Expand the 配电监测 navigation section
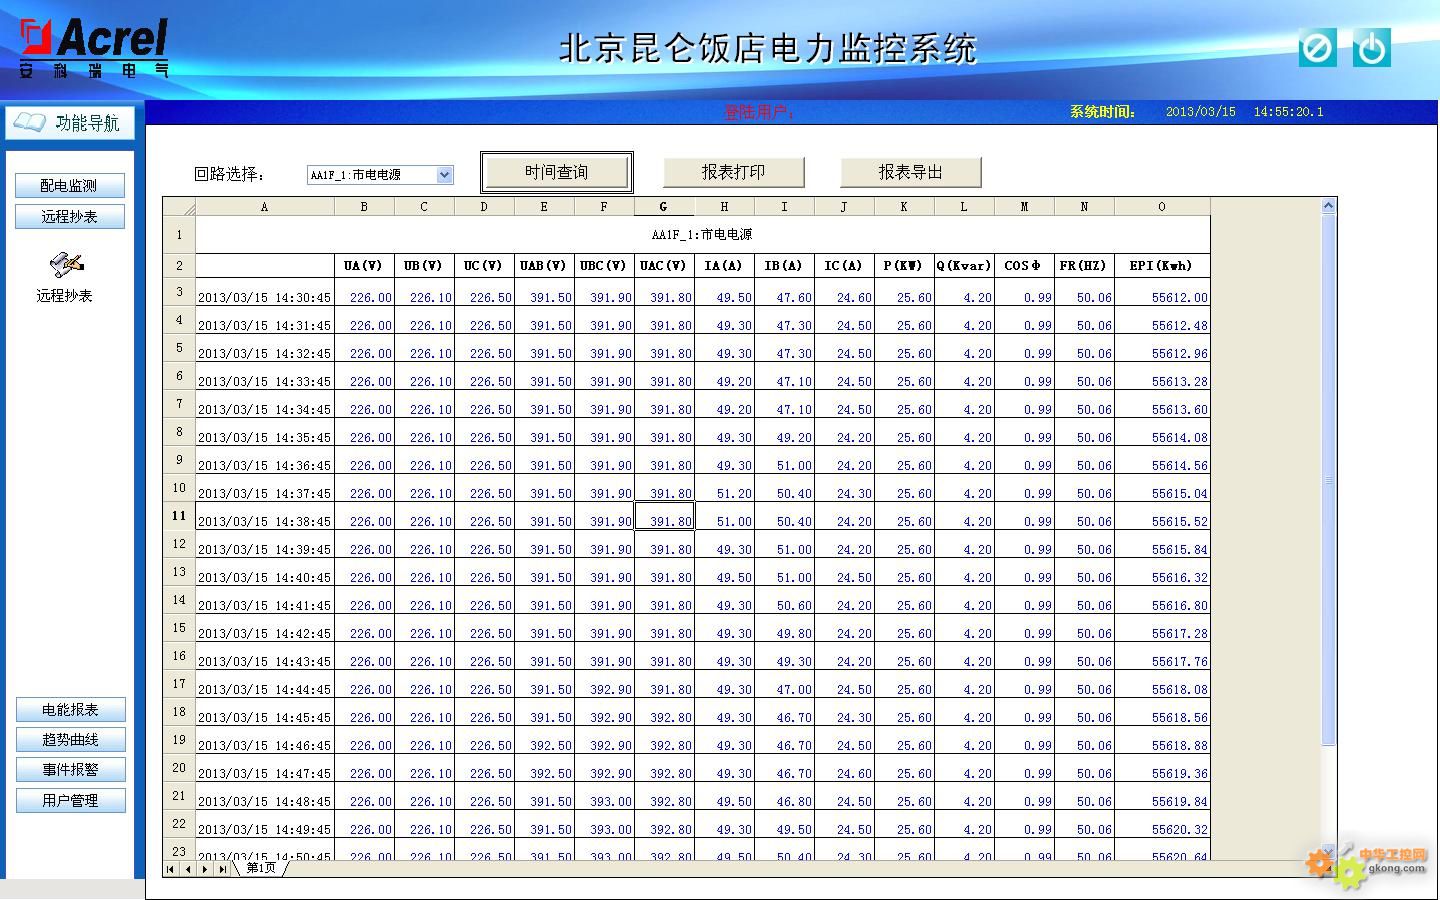 (x=70, y=186)
